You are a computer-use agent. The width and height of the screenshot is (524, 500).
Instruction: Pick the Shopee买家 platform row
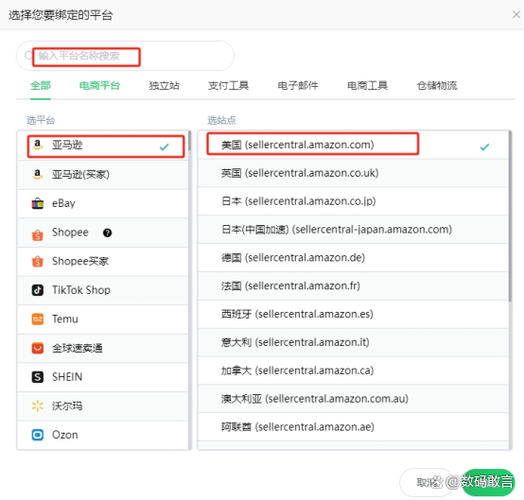tap(103, 261)
